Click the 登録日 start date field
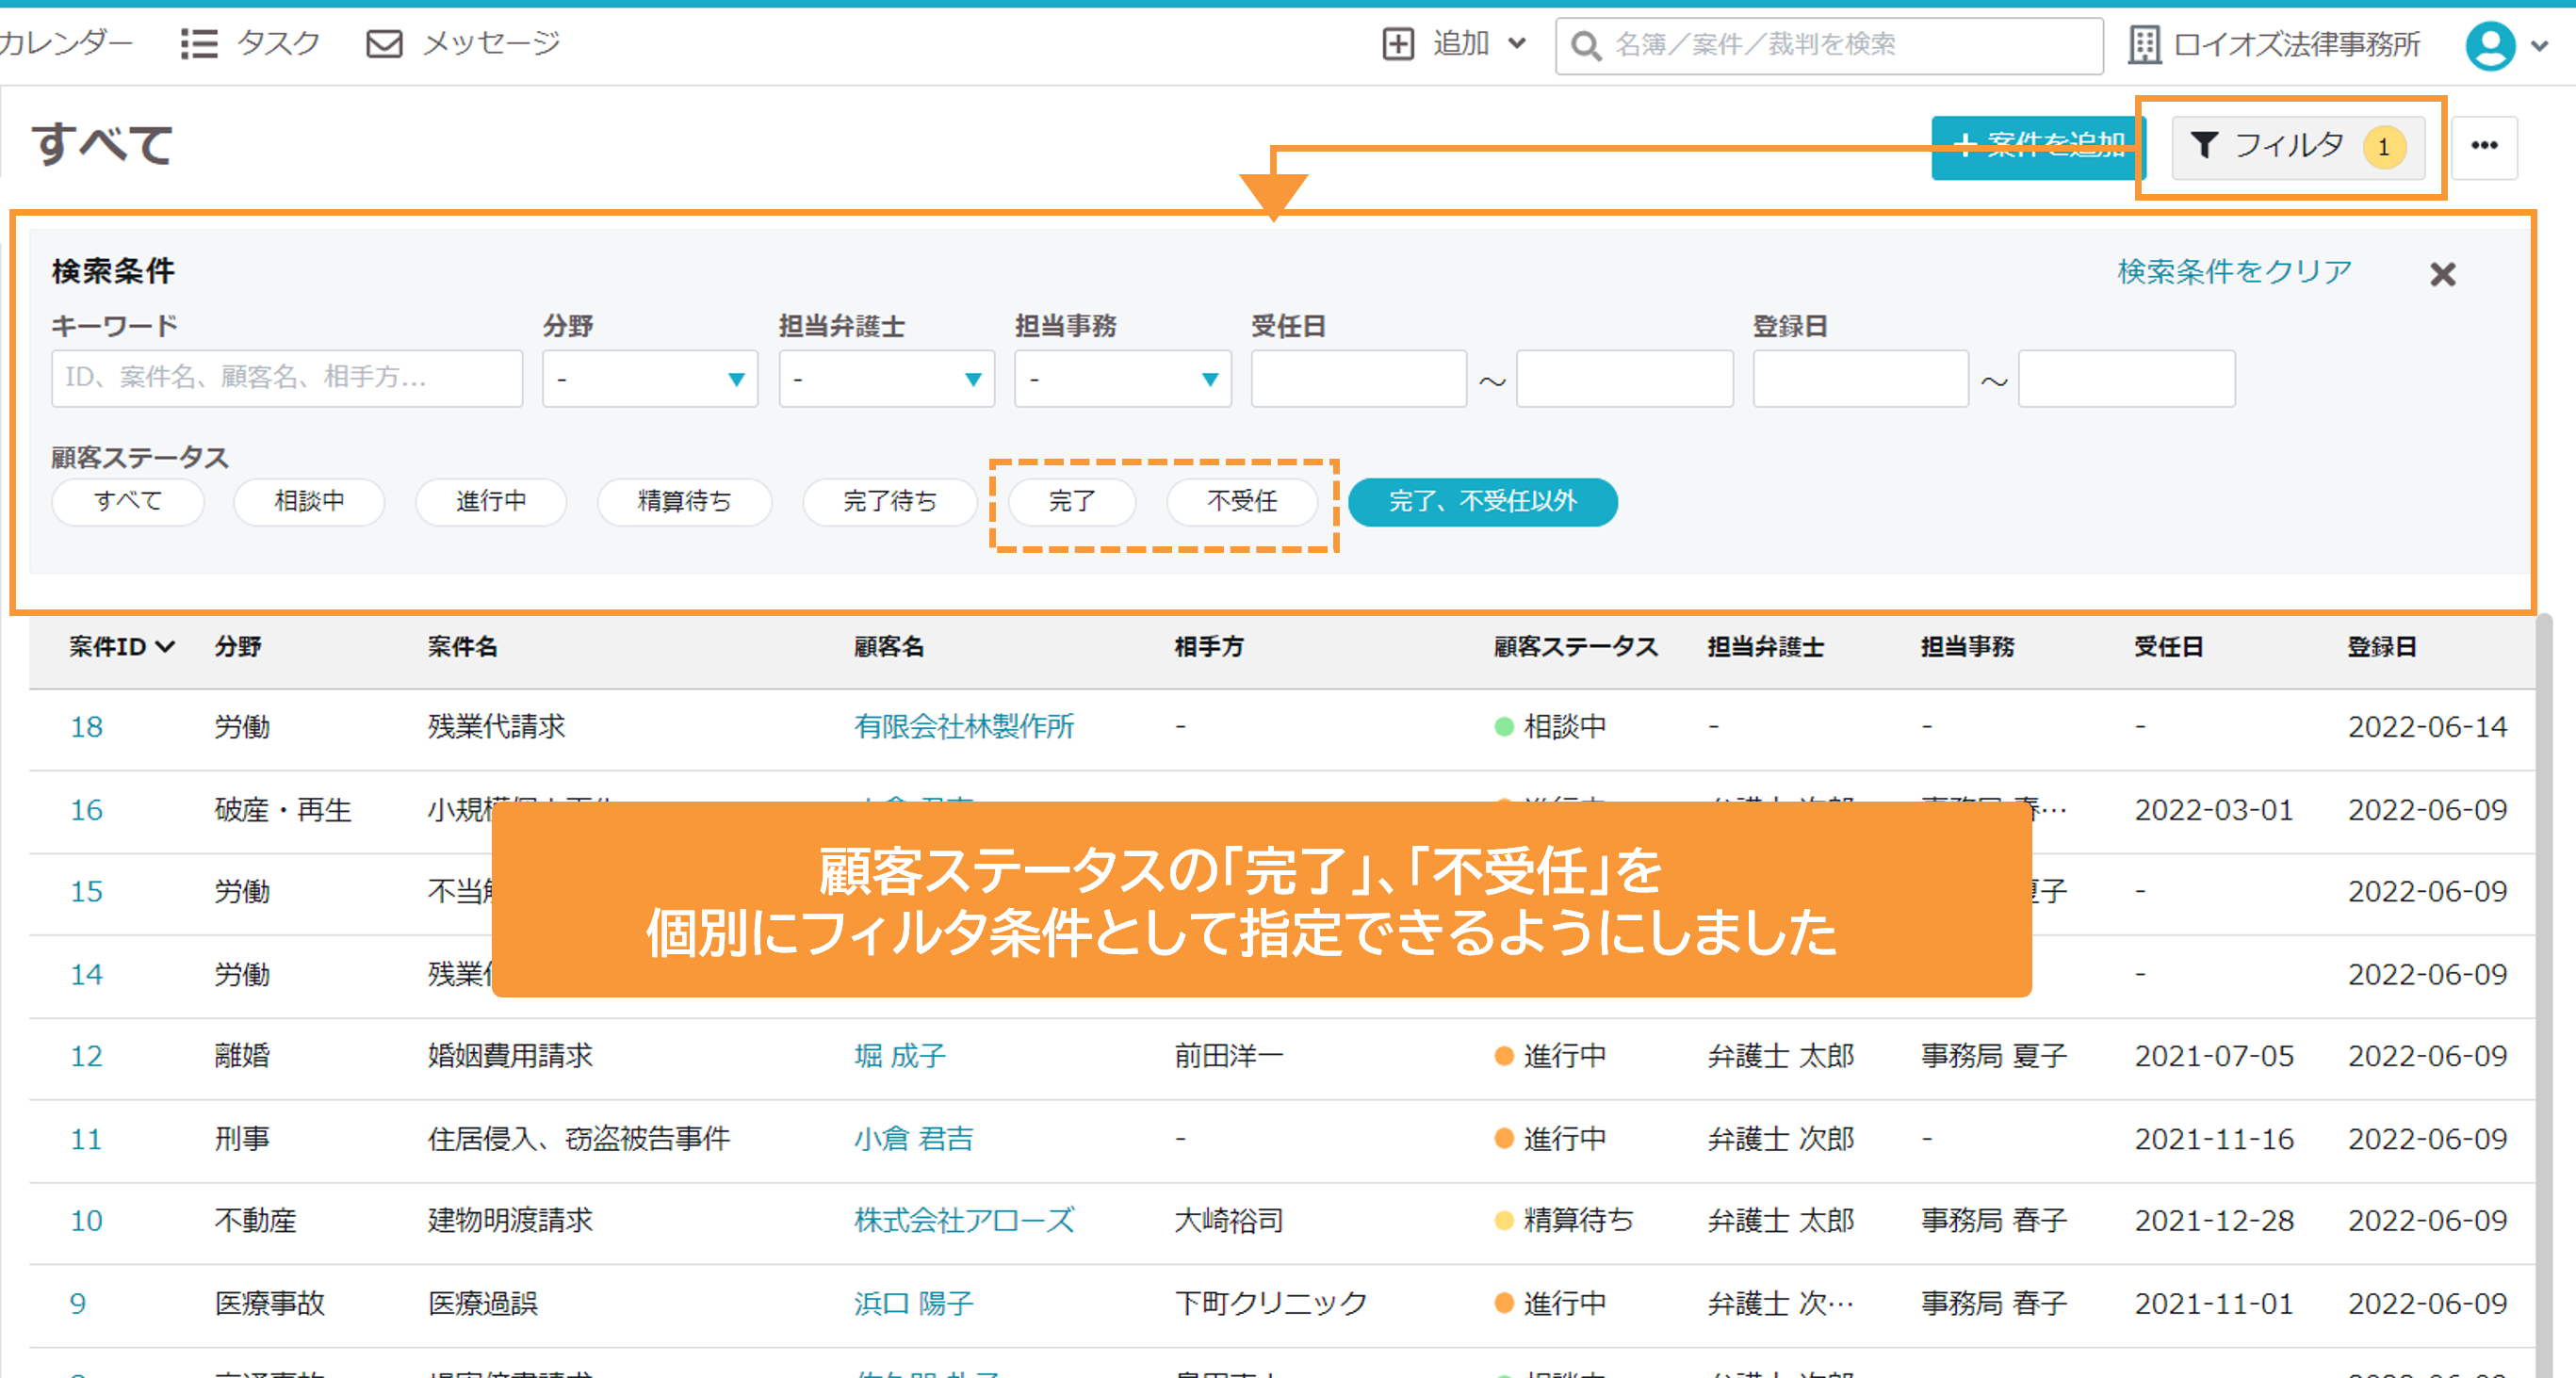 click(1860, 379)
